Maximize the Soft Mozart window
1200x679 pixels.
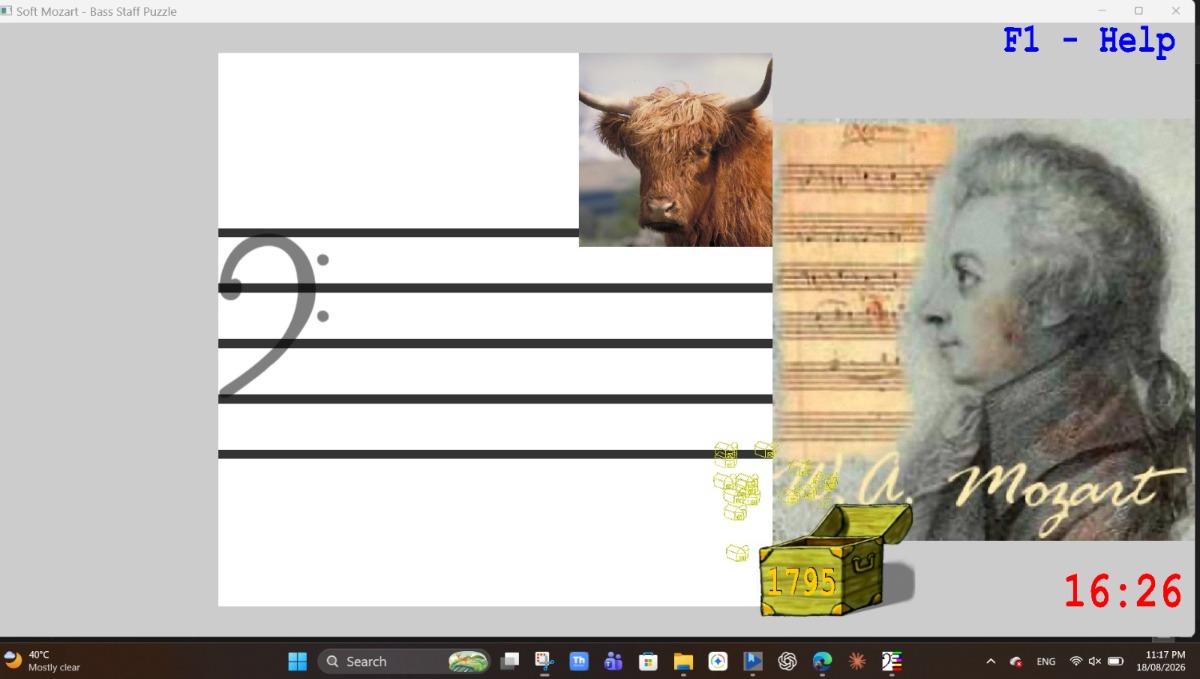1138,11
